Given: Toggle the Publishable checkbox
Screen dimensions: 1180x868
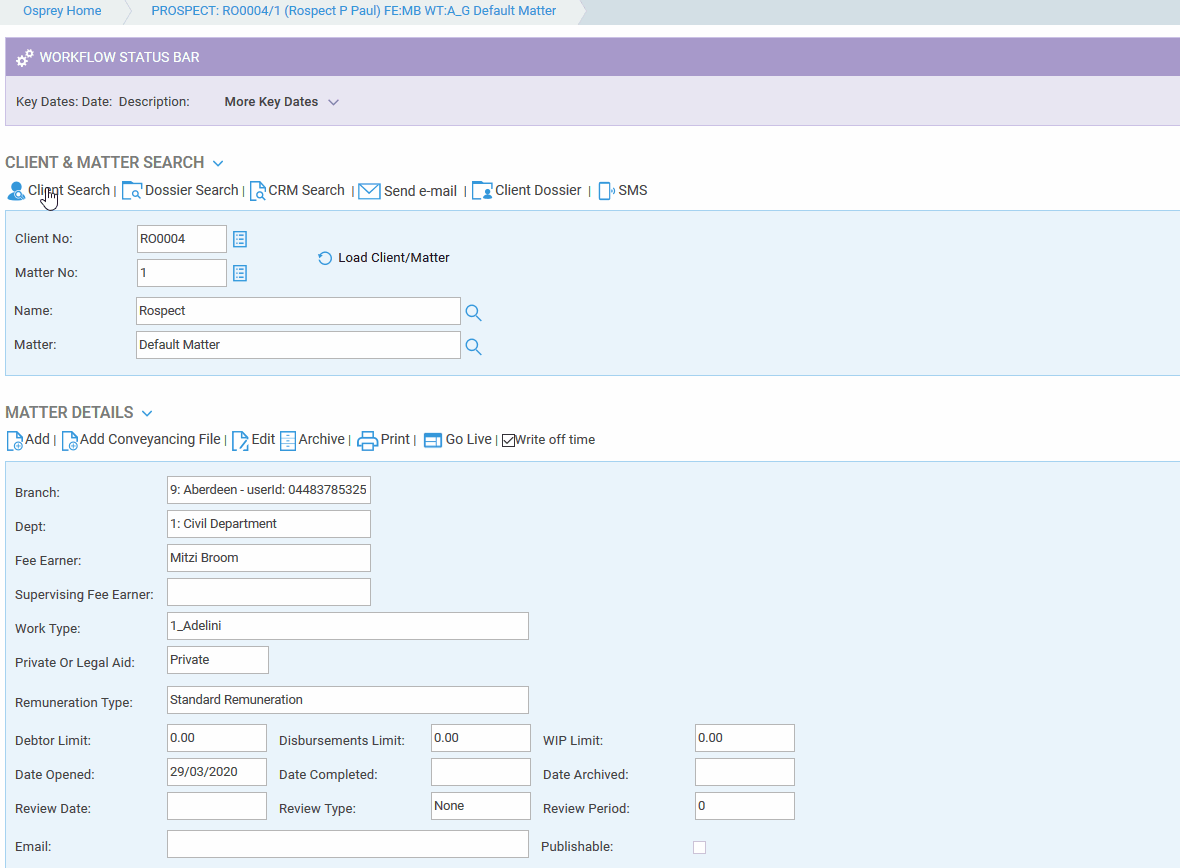Looking at the screenshot, I should click(700, 848).
